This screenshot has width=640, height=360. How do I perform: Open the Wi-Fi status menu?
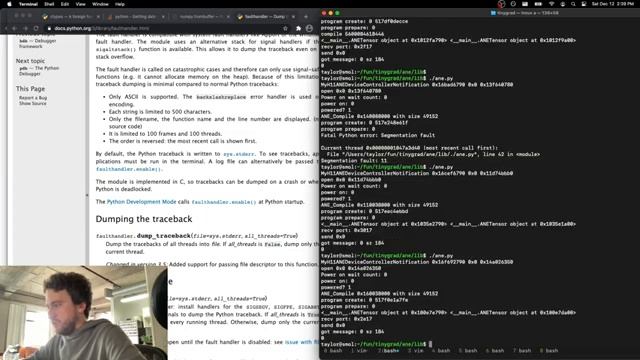pos(552,4)
